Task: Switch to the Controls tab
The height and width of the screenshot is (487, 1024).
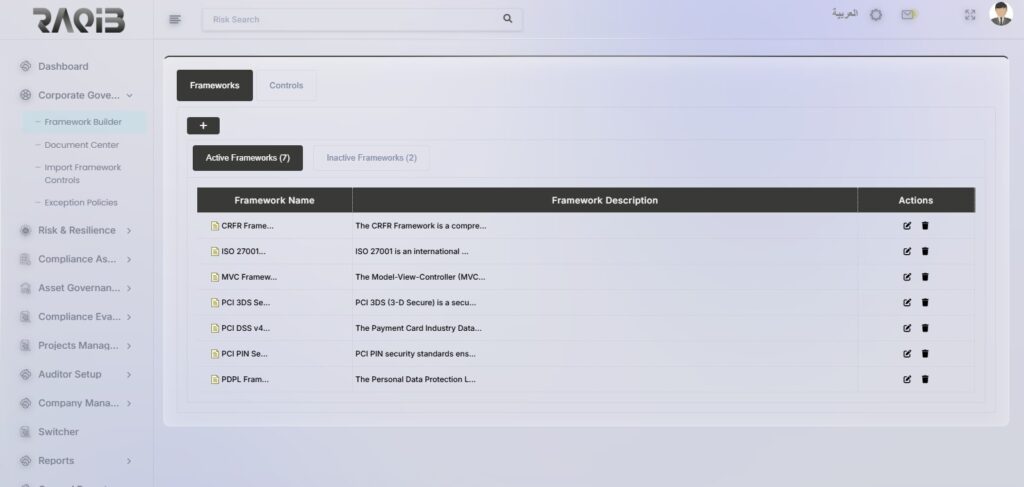Action: (286, 86)
